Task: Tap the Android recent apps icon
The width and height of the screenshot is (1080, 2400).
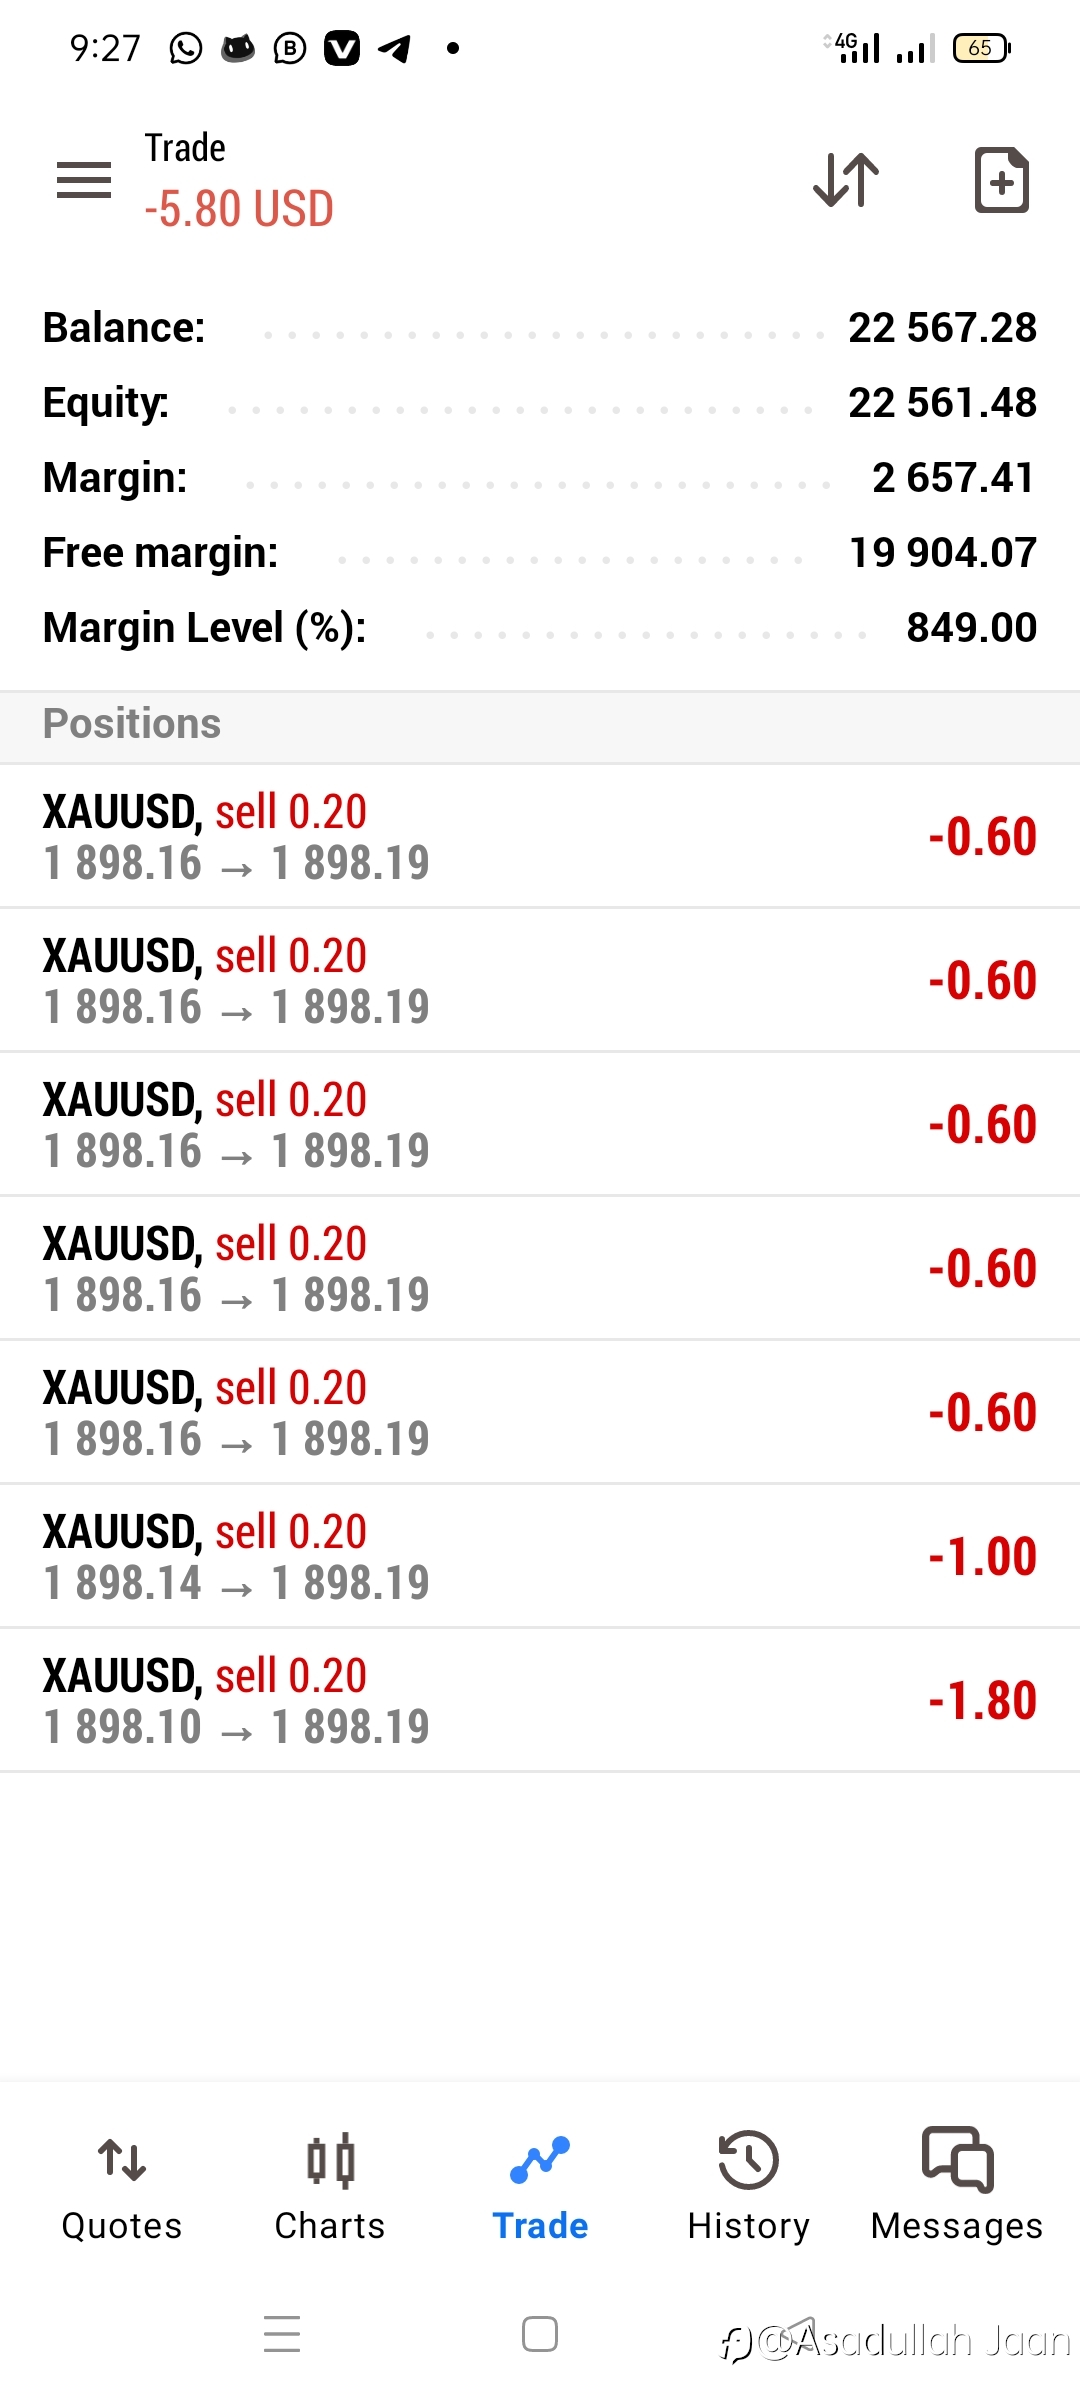Action: [282, 2333]
